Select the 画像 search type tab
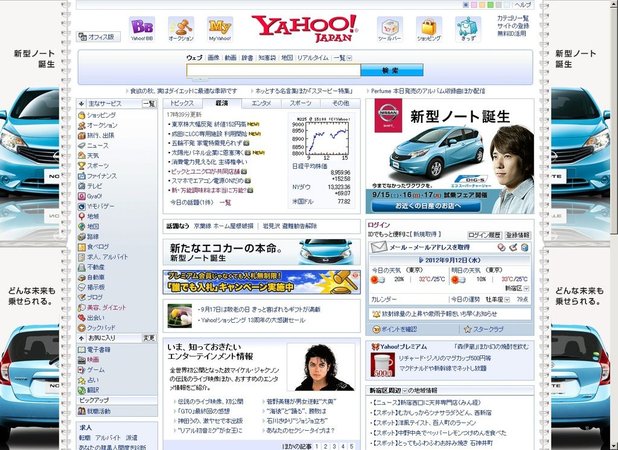 point(213,58)
